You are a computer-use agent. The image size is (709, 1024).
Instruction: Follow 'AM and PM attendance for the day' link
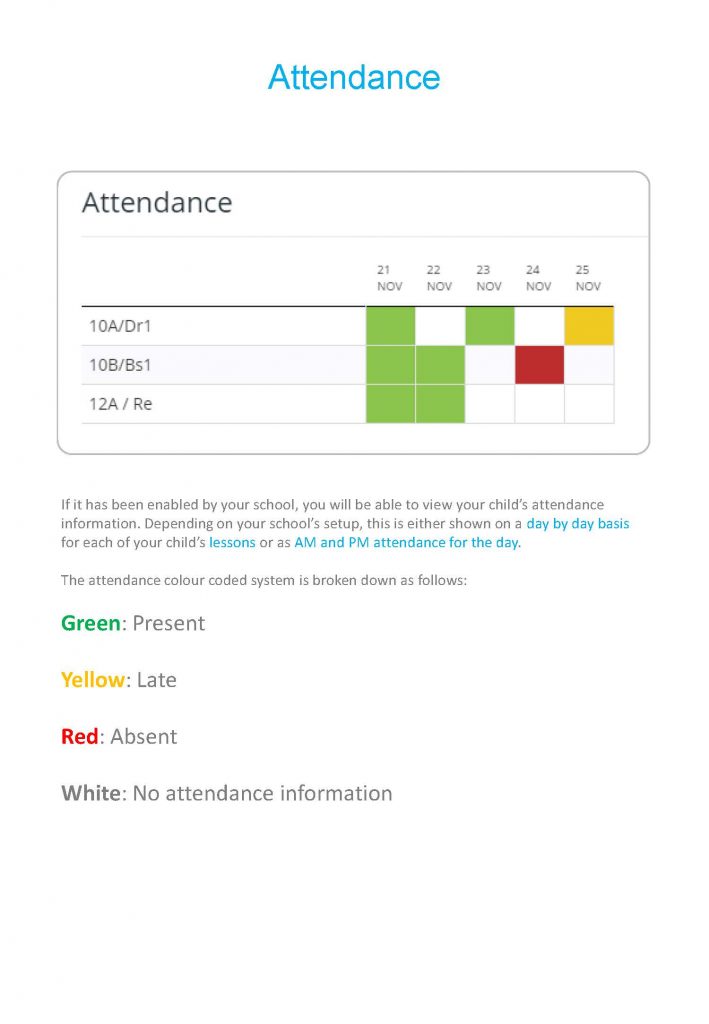click(407, 543)
